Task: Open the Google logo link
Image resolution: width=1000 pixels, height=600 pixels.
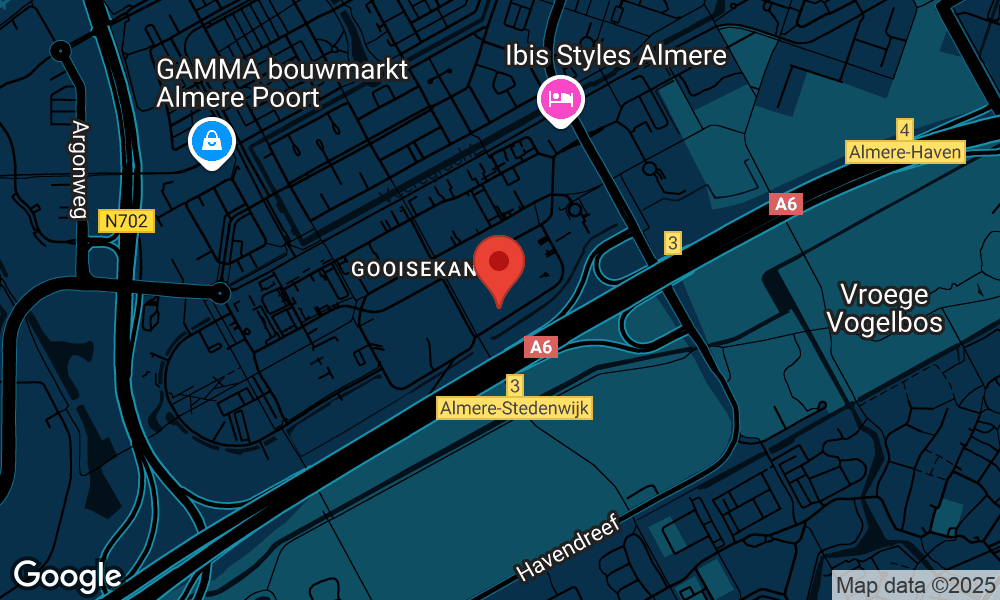Action: (x=68, y=576)
